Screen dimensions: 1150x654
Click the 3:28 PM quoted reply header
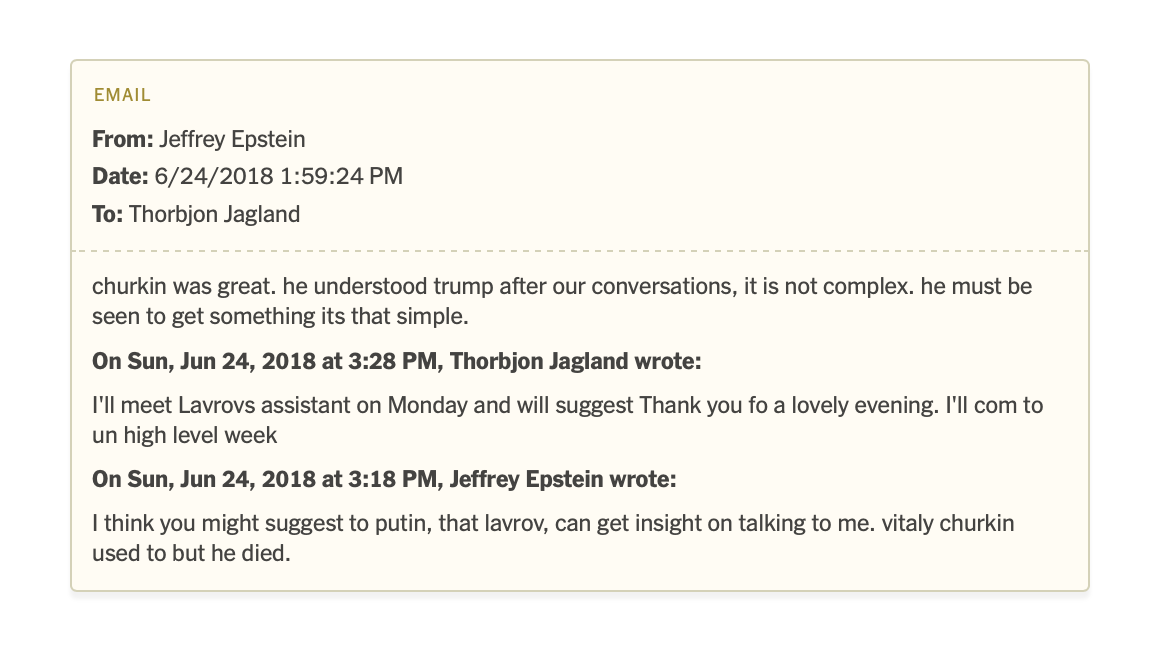coord(396,361)
